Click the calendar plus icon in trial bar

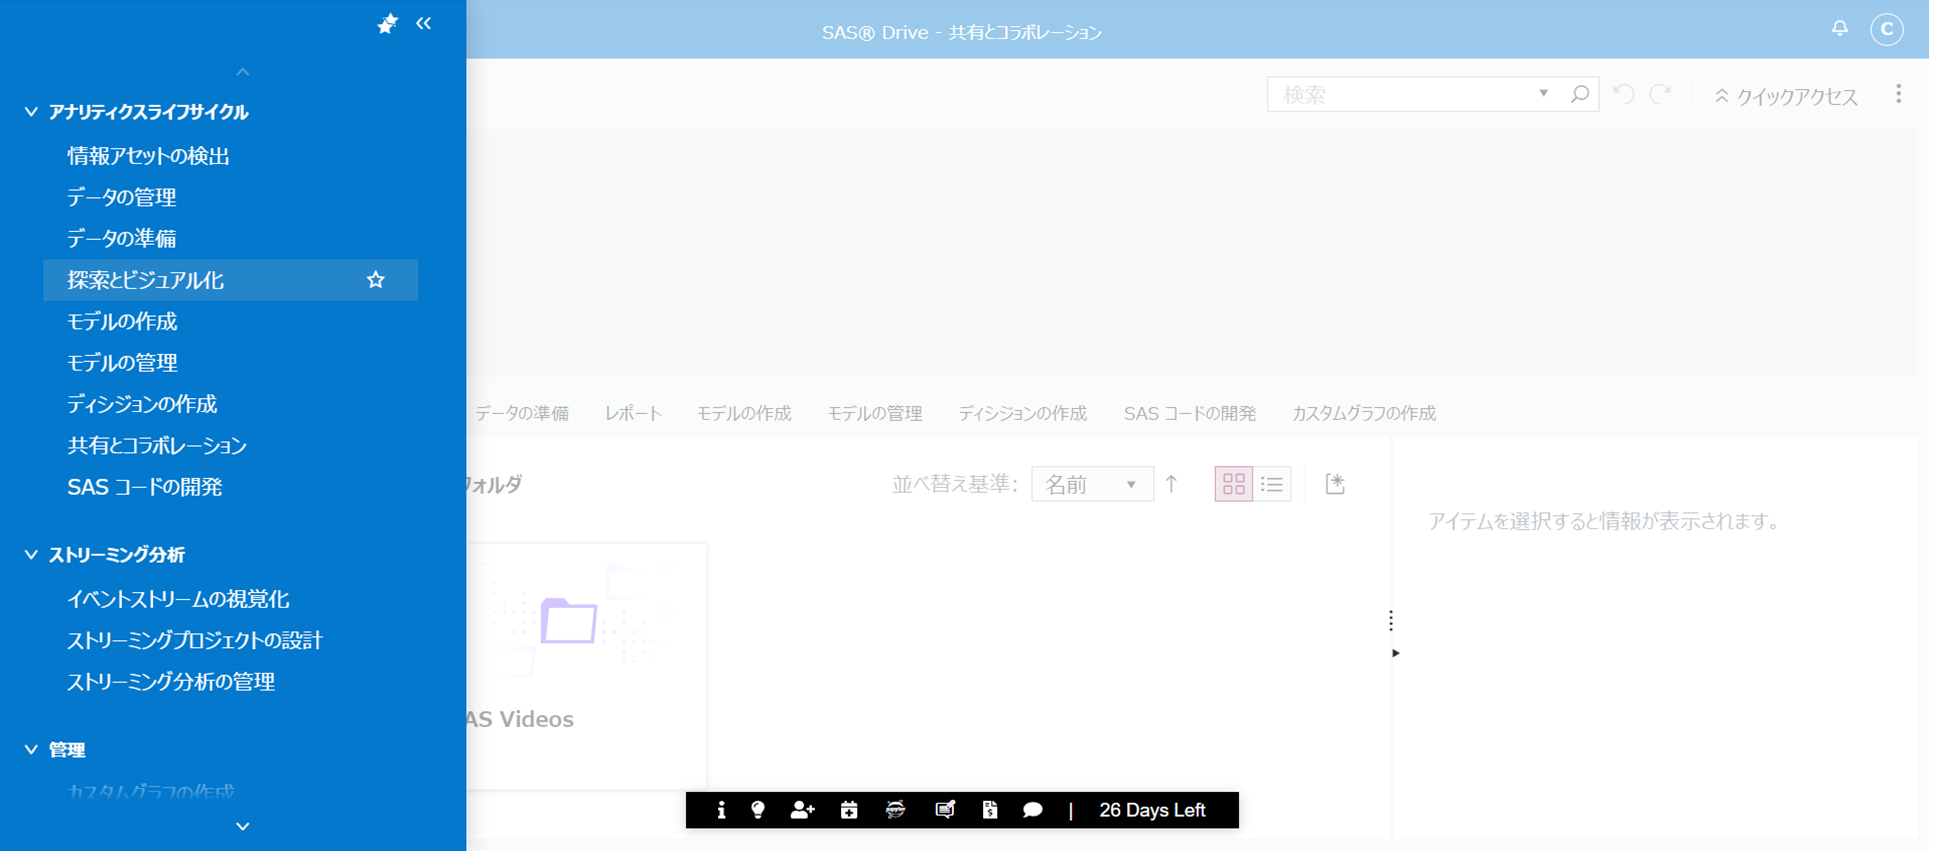pos(849,810)
